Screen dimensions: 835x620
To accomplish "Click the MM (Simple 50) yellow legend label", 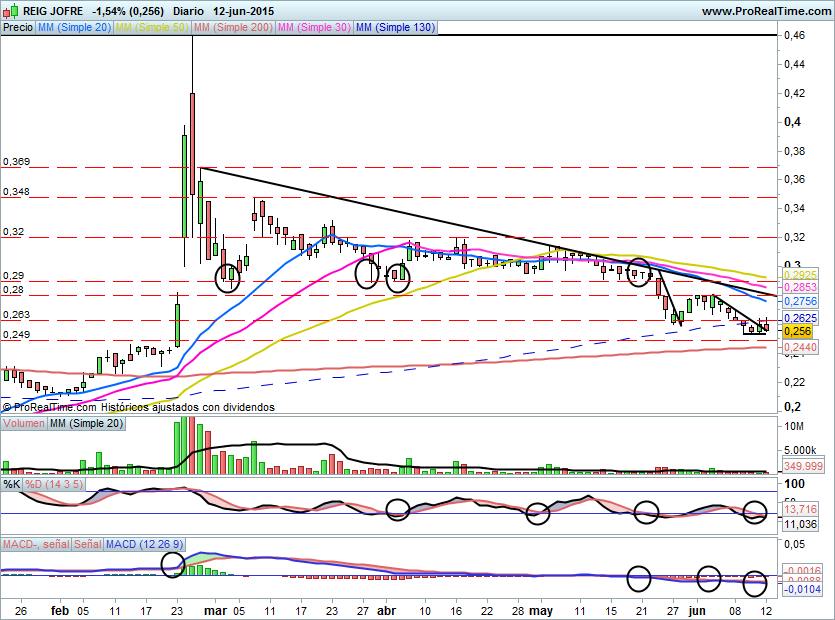I will pos(152,28).
